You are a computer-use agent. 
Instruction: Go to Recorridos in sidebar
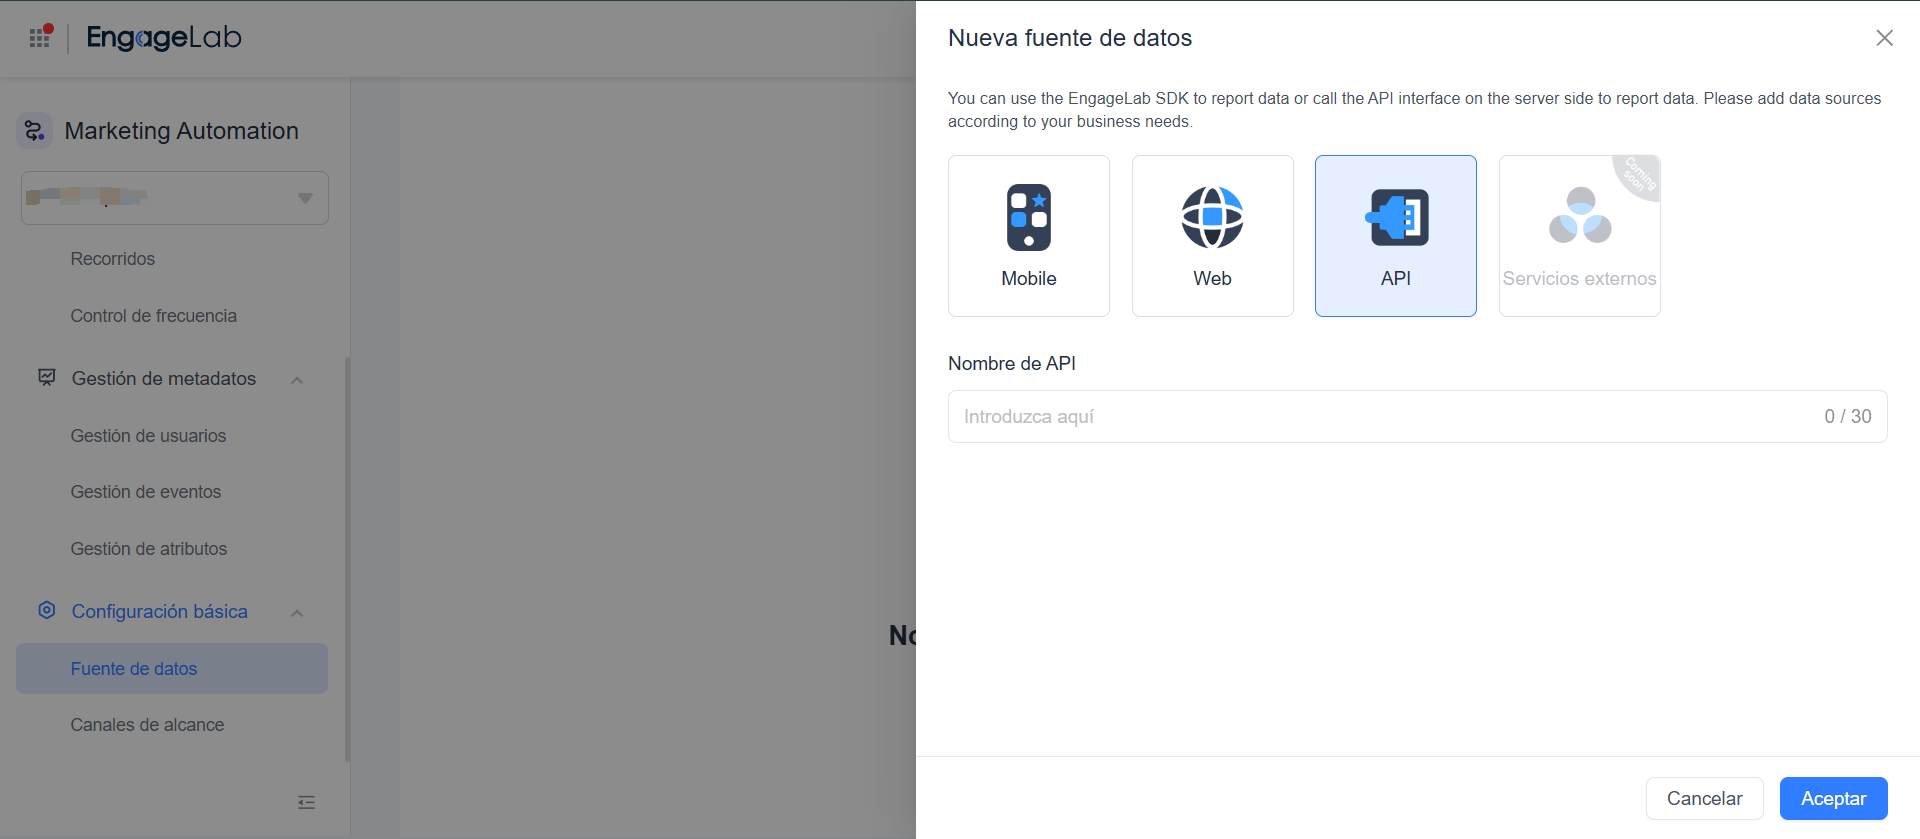click(113, 259)
